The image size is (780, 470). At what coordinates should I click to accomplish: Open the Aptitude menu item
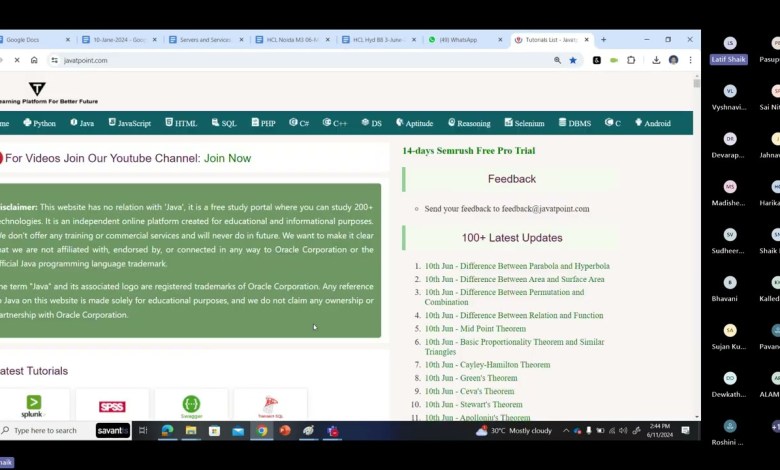click(414, 123)
